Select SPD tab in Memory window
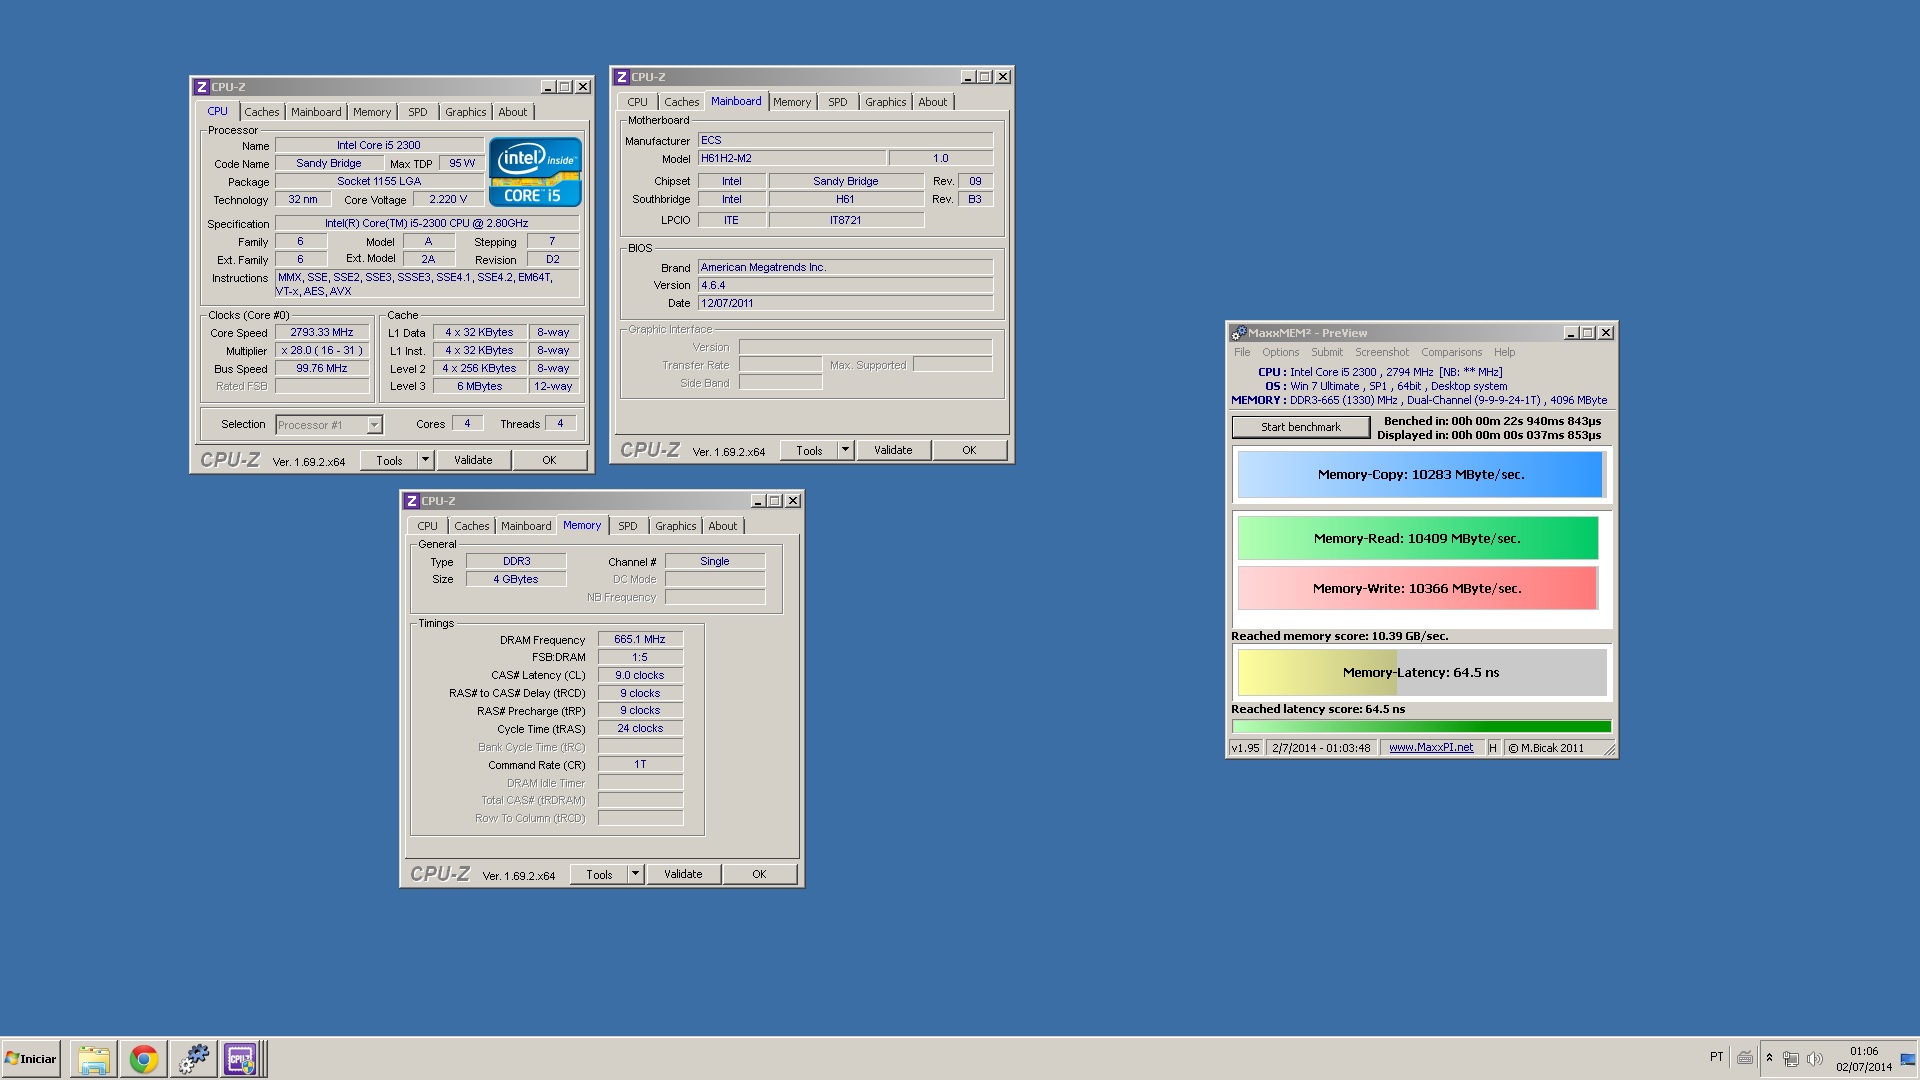Image resolution: width=1920 pixels, height=1080 pixels. [628, 526]
